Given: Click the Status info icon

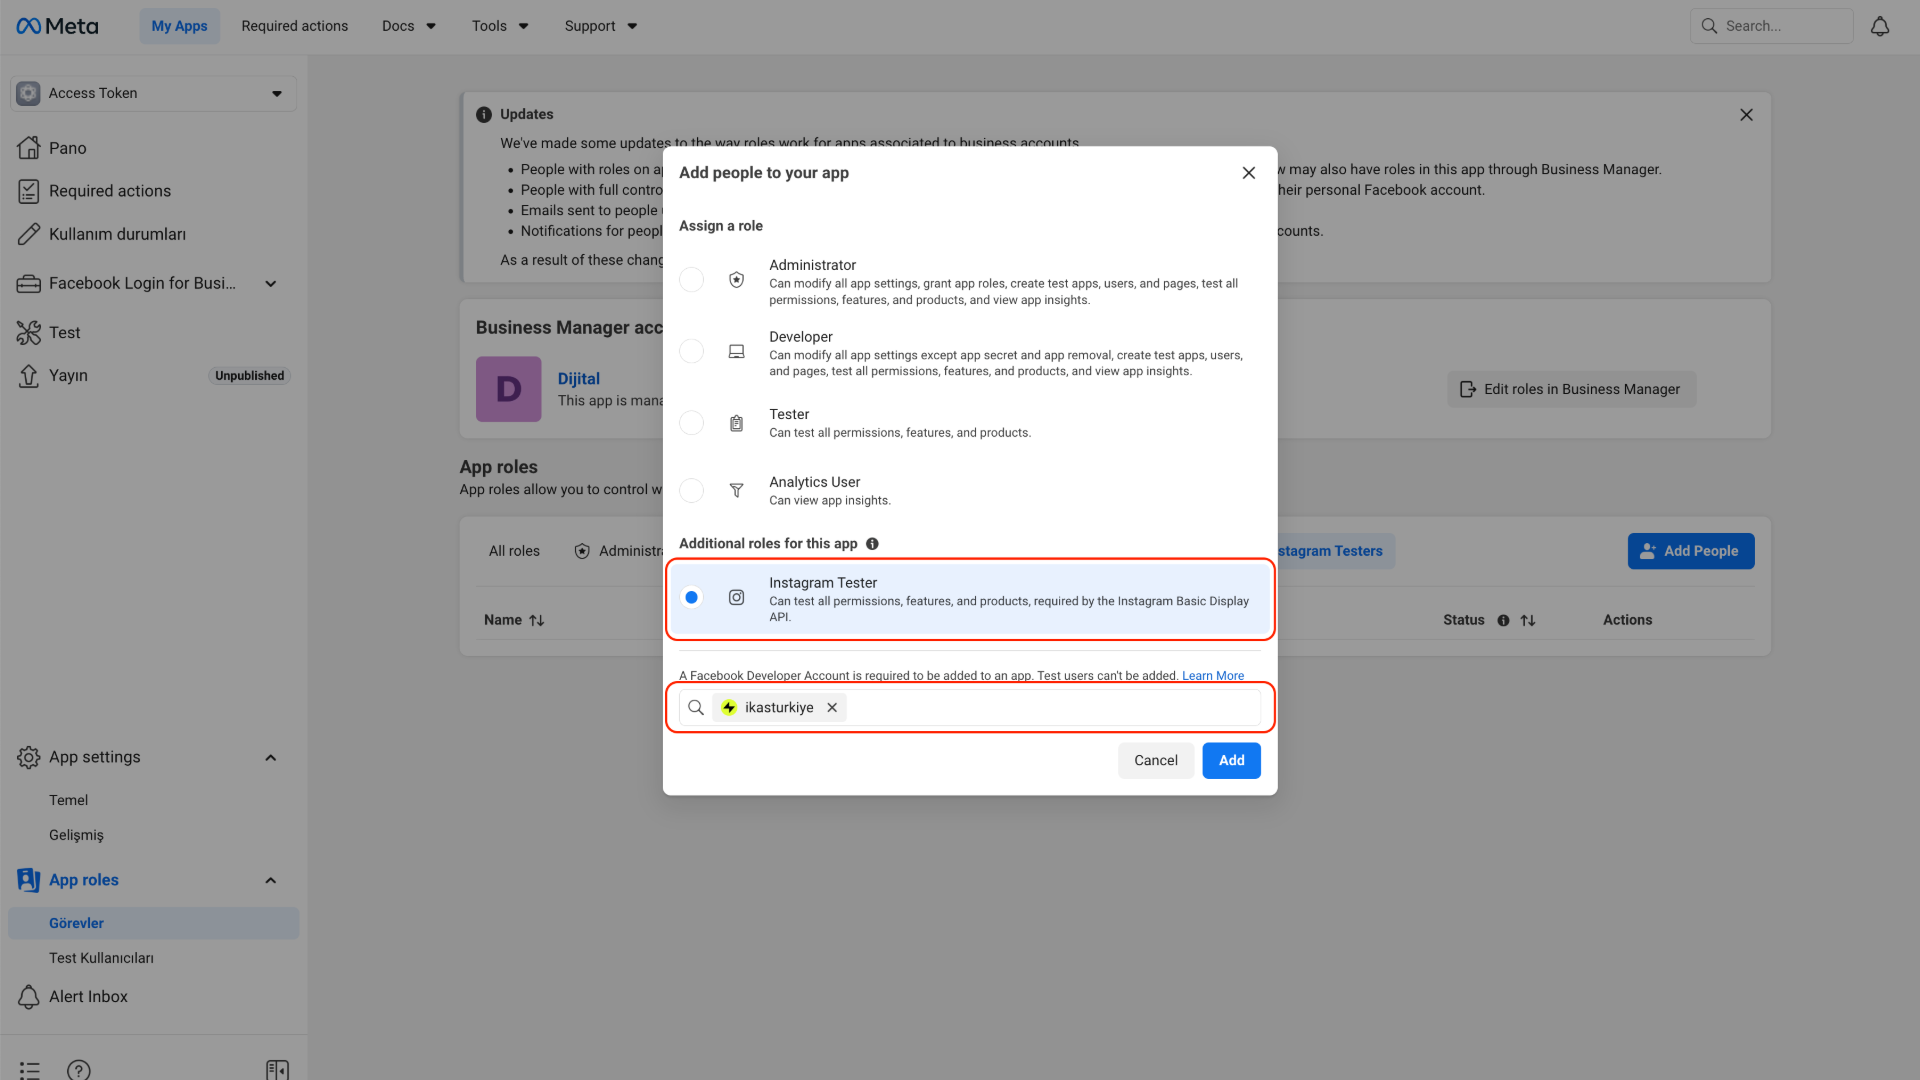Looking at the screenshot, I should tap(1503, 621).
